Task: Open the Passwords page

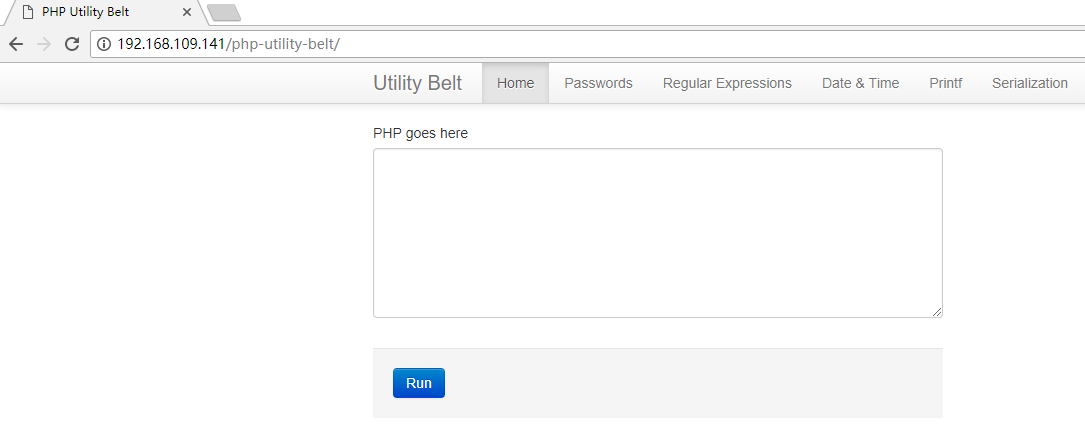Action: click(x=599, y=83)
